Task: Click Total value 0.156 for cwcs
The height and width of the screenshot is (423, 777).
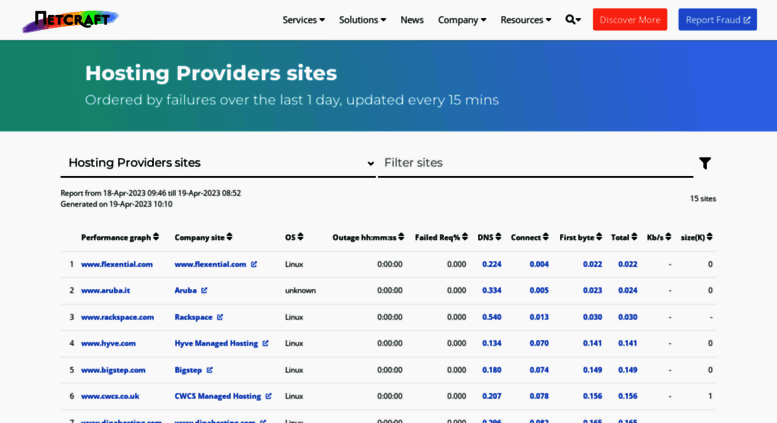Action: (x=627, y=396)
